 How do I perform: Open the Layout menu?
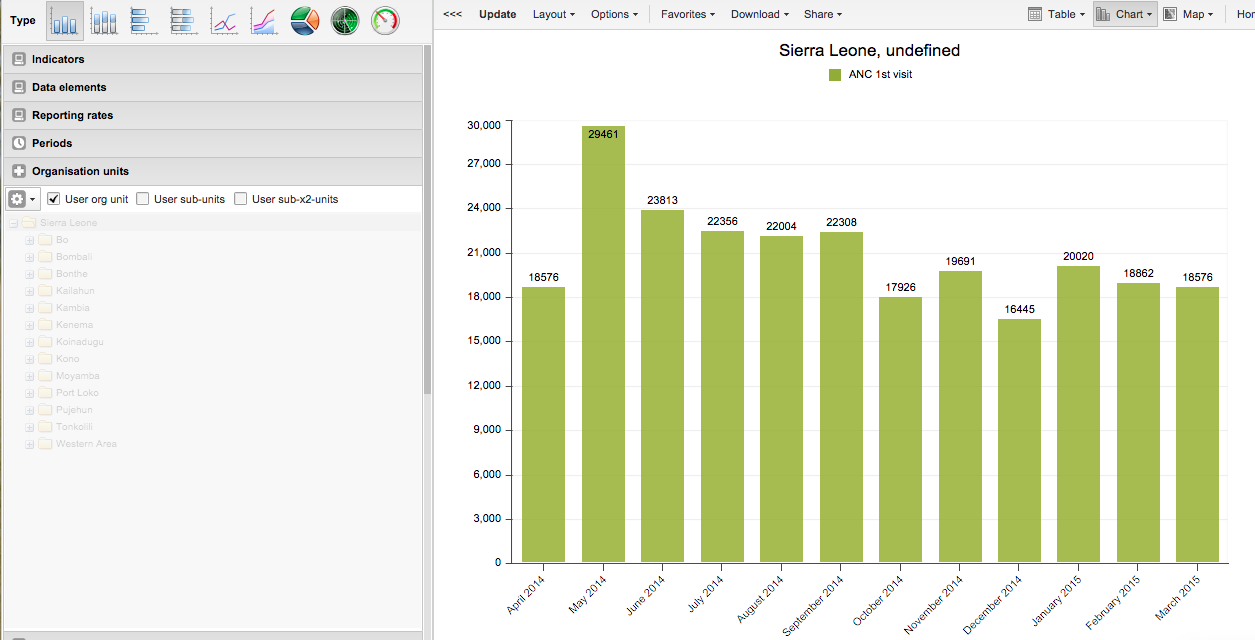pyautogui.click(x=554, y=14)
